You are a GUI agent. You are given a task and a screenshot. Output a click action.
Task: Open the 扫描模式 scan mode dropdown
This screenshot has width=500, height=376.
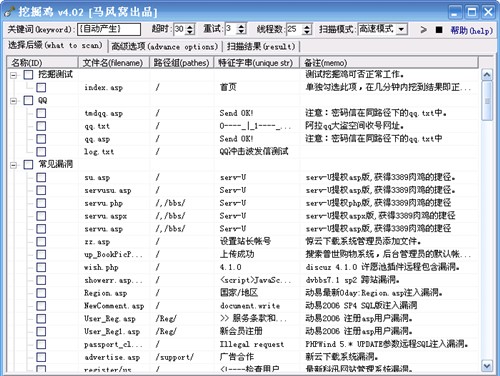point(402,29)
